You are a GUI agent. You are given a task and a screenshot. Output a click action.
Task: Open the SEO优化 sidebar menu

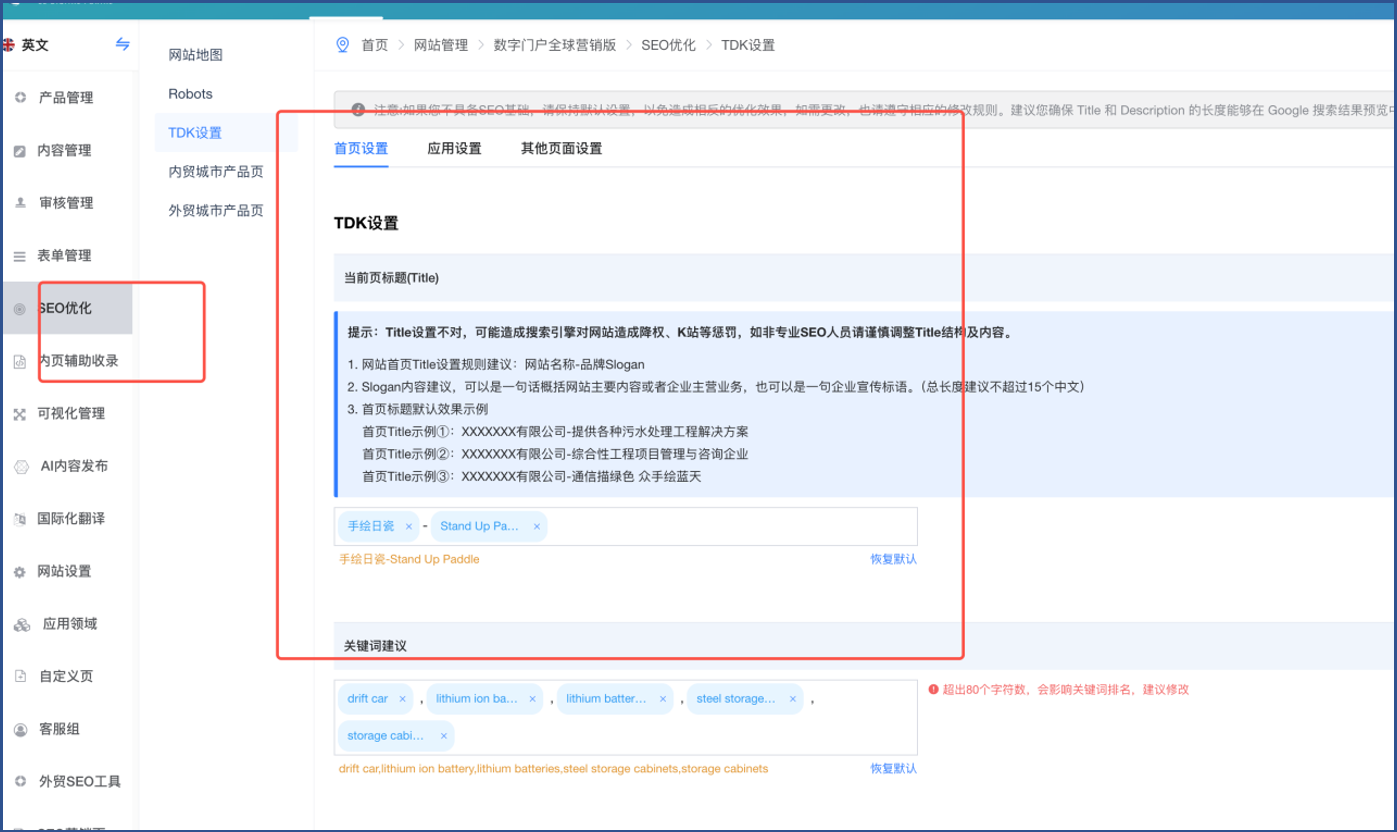pos(65,309)
